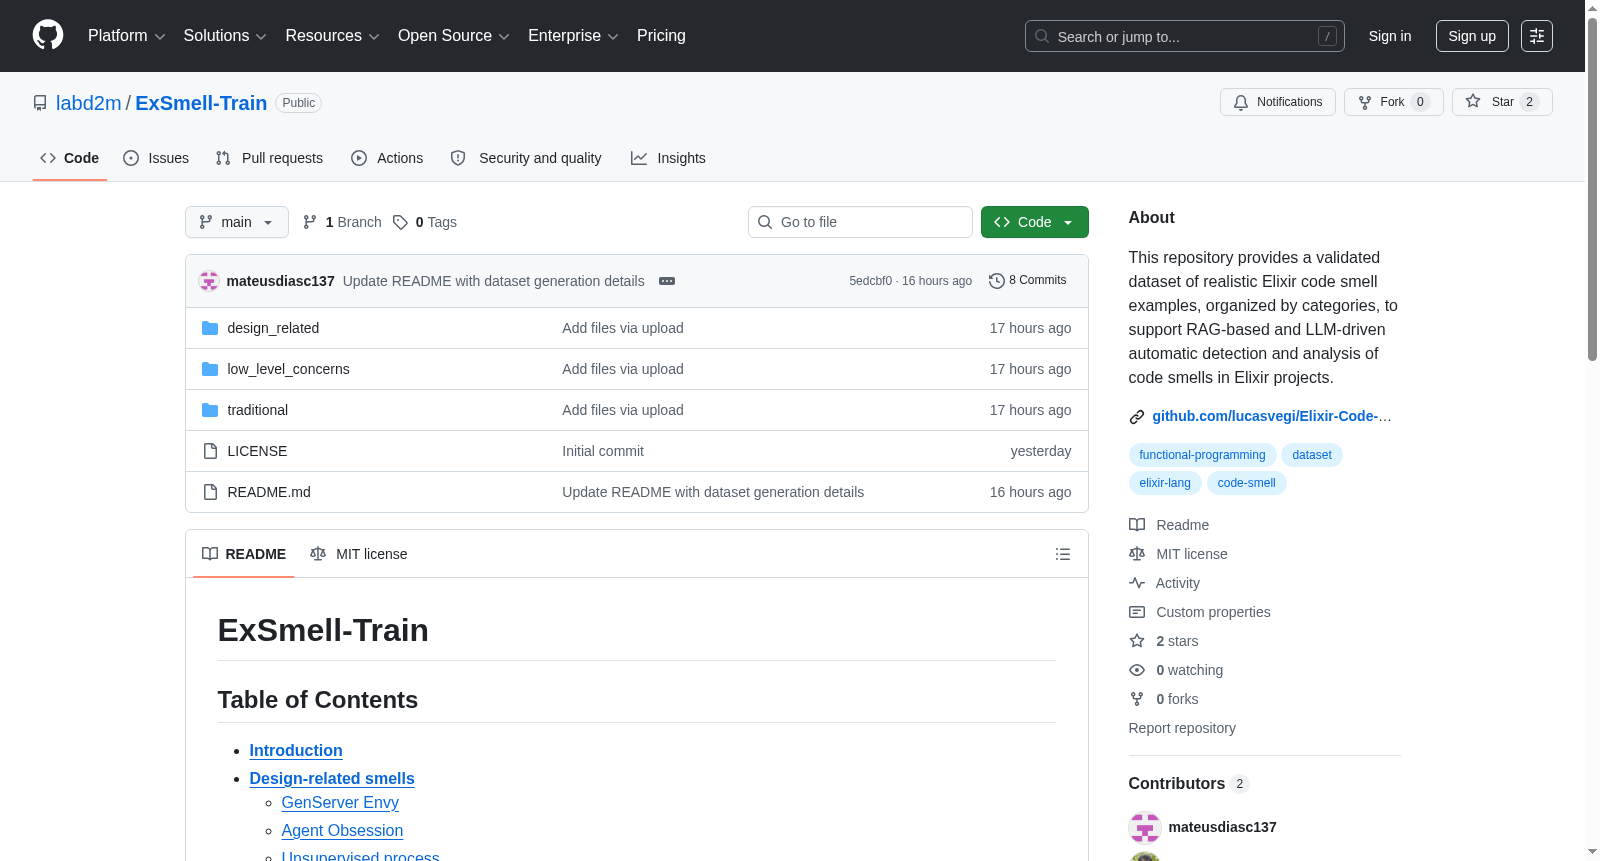1600x861 pixels.
Task: Switch to the Issues tab
Action: pyautogui.click(x=156, y=158)
